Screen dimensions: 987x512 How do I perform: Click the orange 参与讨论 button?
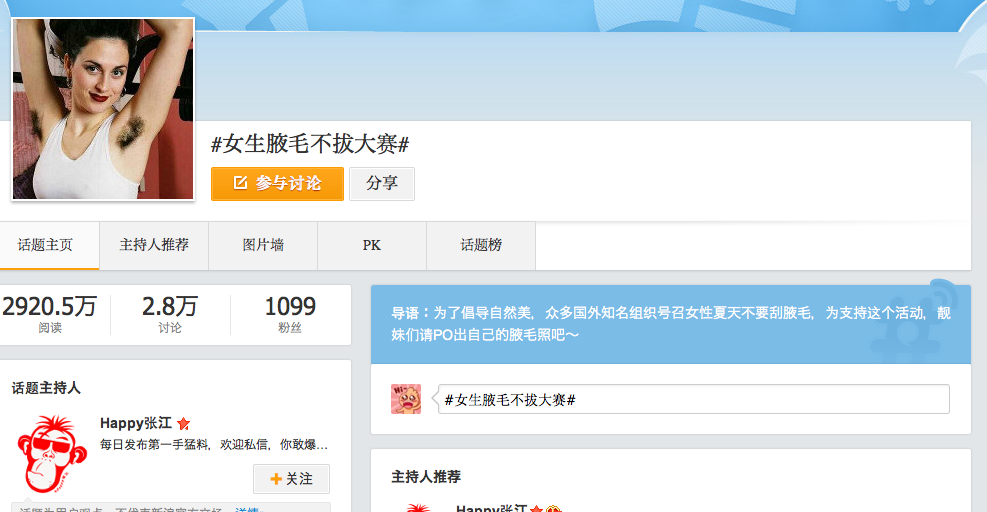[x=277, y=184]
